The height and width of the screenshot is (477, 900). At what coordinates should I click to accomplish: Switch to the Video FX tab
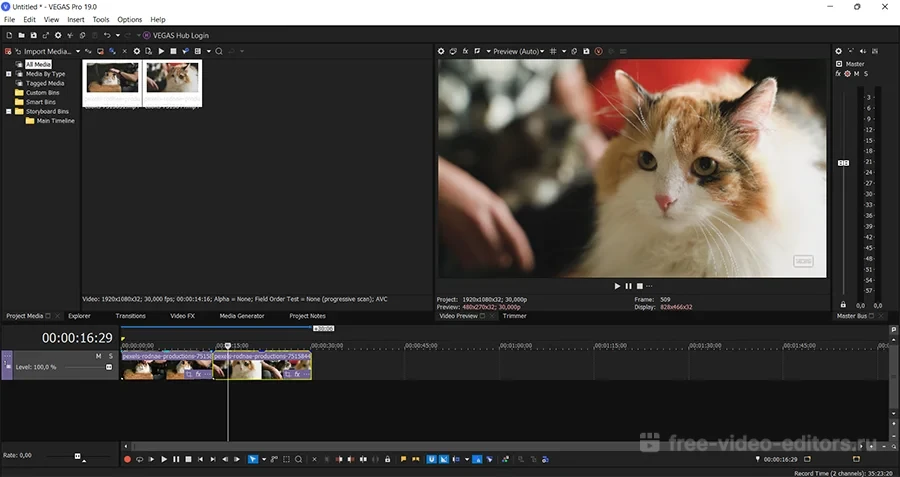point(182,316)
